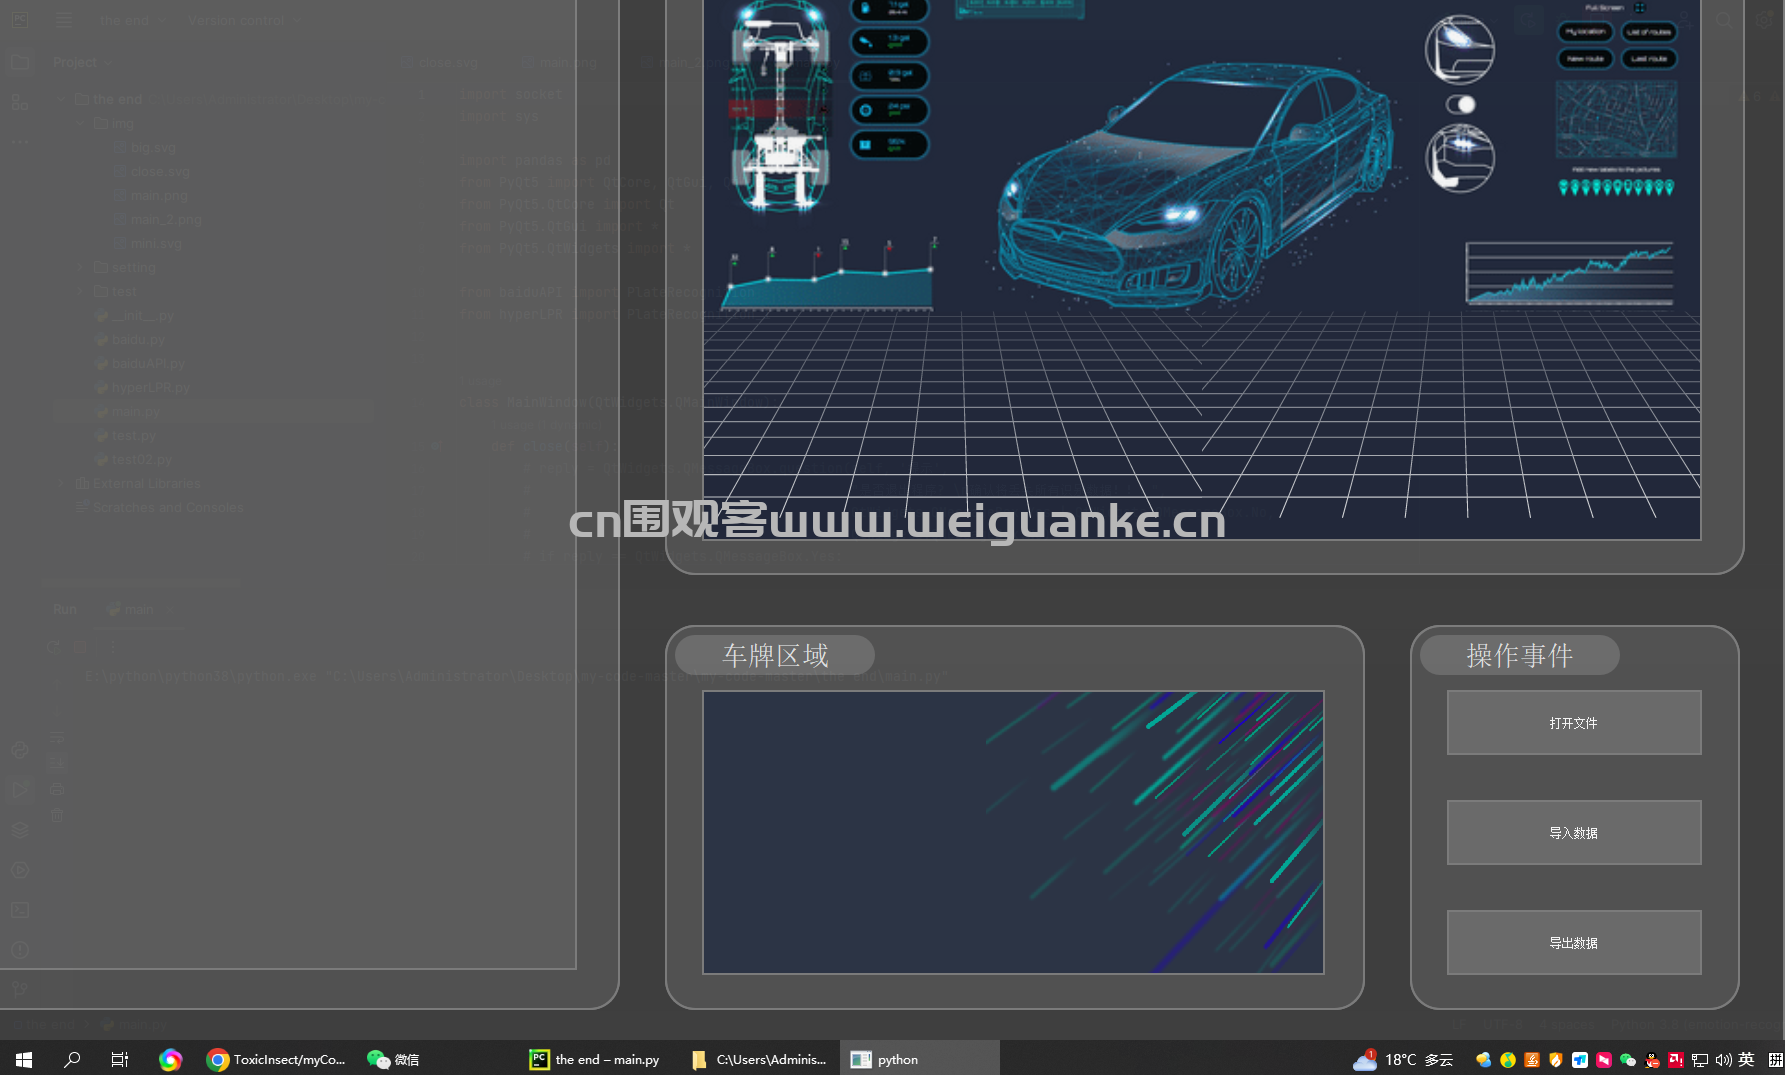1785x1075 pixels.
Task: Select mini.svg in project tree
Action: click(147, 243)
